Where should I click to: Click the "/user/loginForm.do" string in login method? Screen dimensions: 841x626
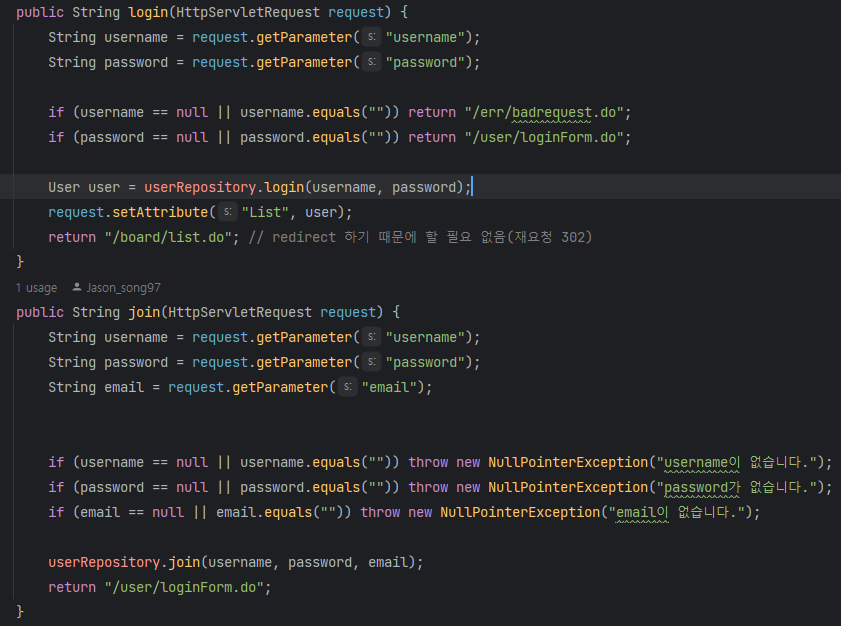[x=544, y=137]
